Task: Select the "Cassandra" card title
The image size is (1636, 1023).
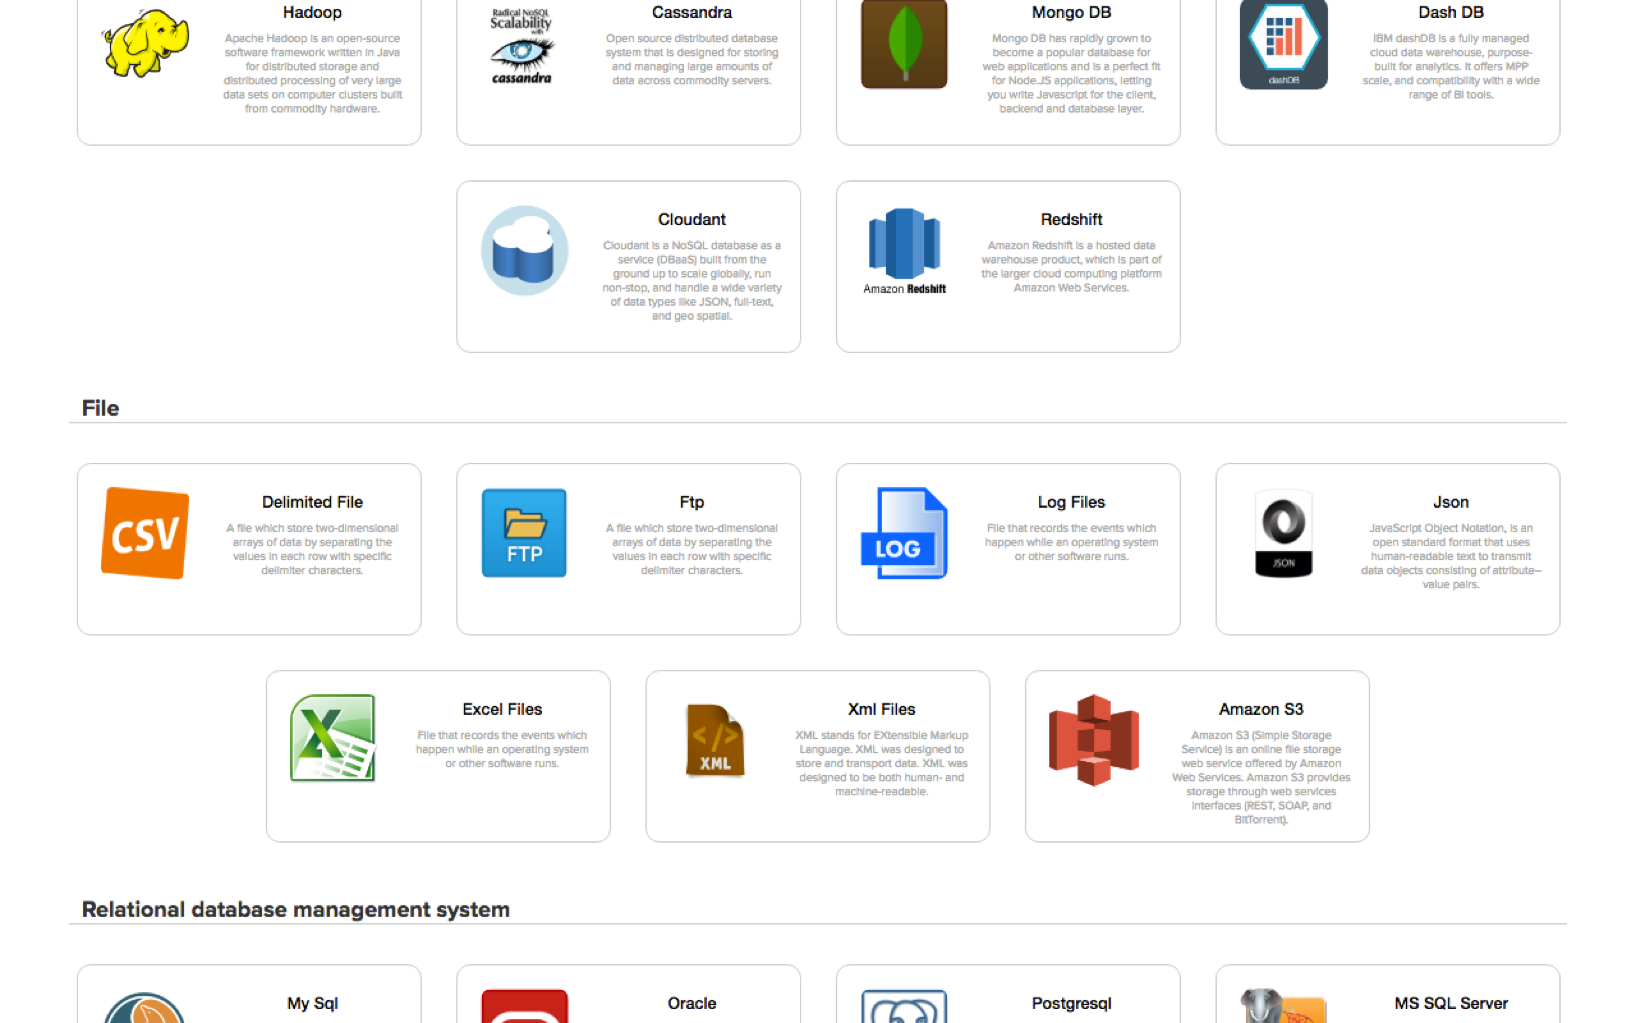Action: (692, 12)
